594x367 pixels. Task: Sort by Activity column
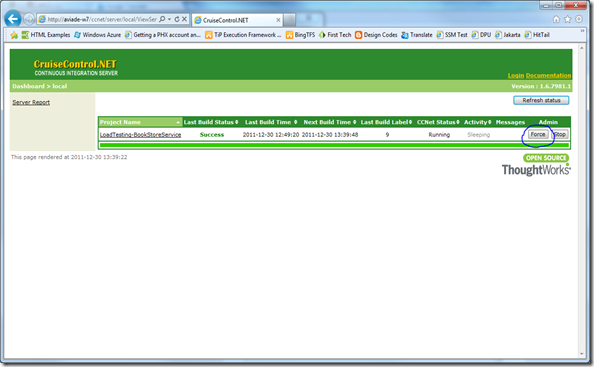pyautogui.click(x=477, y=122)
